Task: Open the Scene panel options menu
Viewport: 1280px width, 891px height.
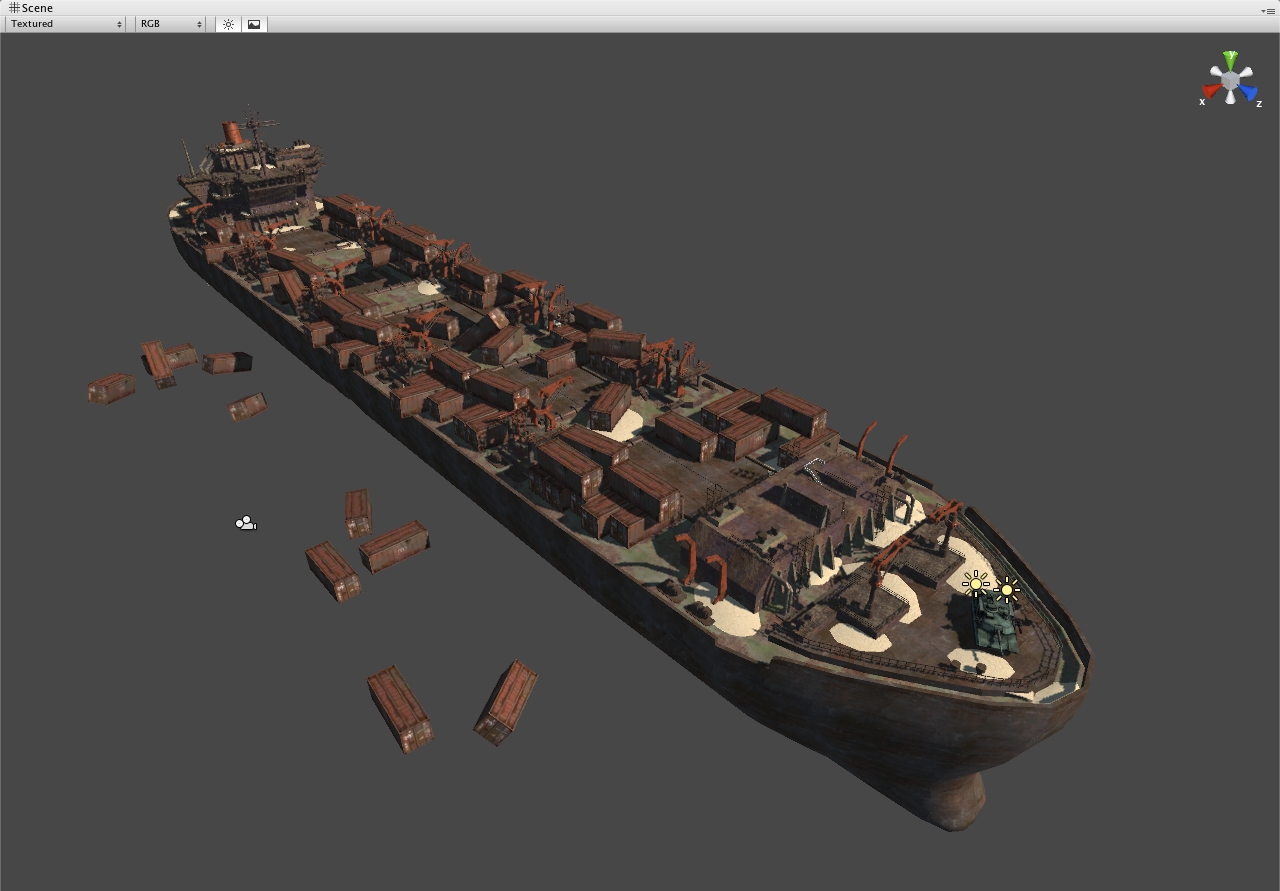Action: click(1268, 10)
